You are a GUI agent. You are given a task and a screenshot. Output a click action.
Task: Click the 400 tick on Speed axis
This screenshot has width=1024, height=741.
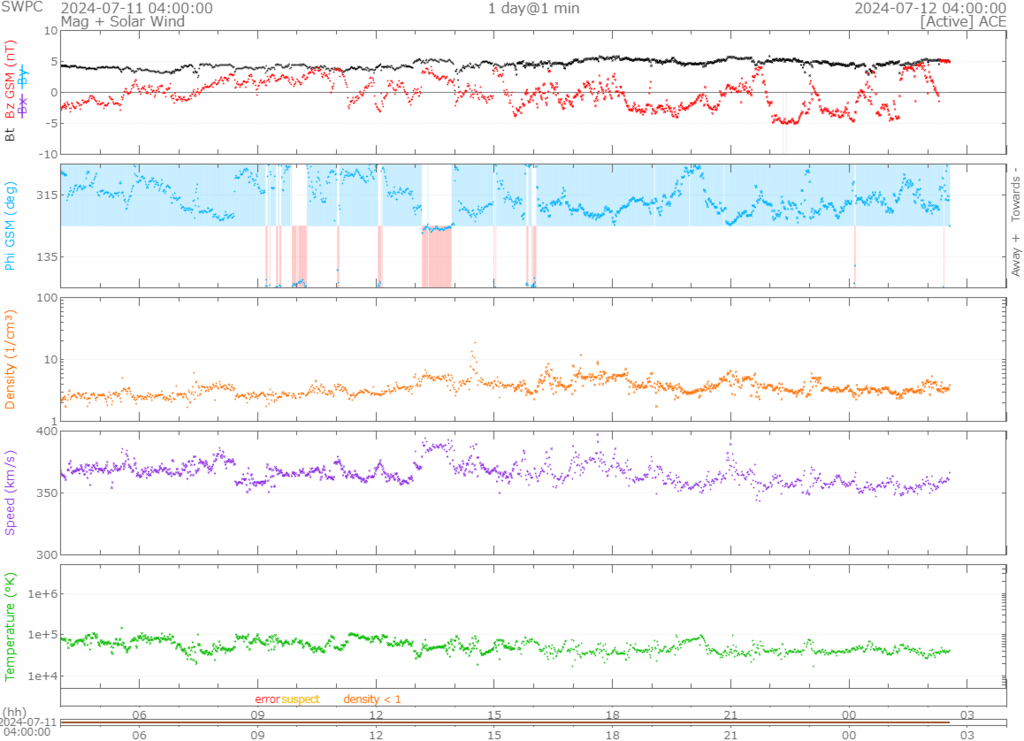(48, 431)
